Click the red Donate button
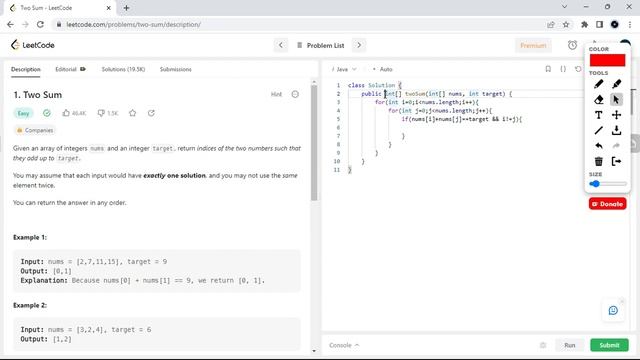The height and width of the screenshot is (360, 640). [607, 204]
